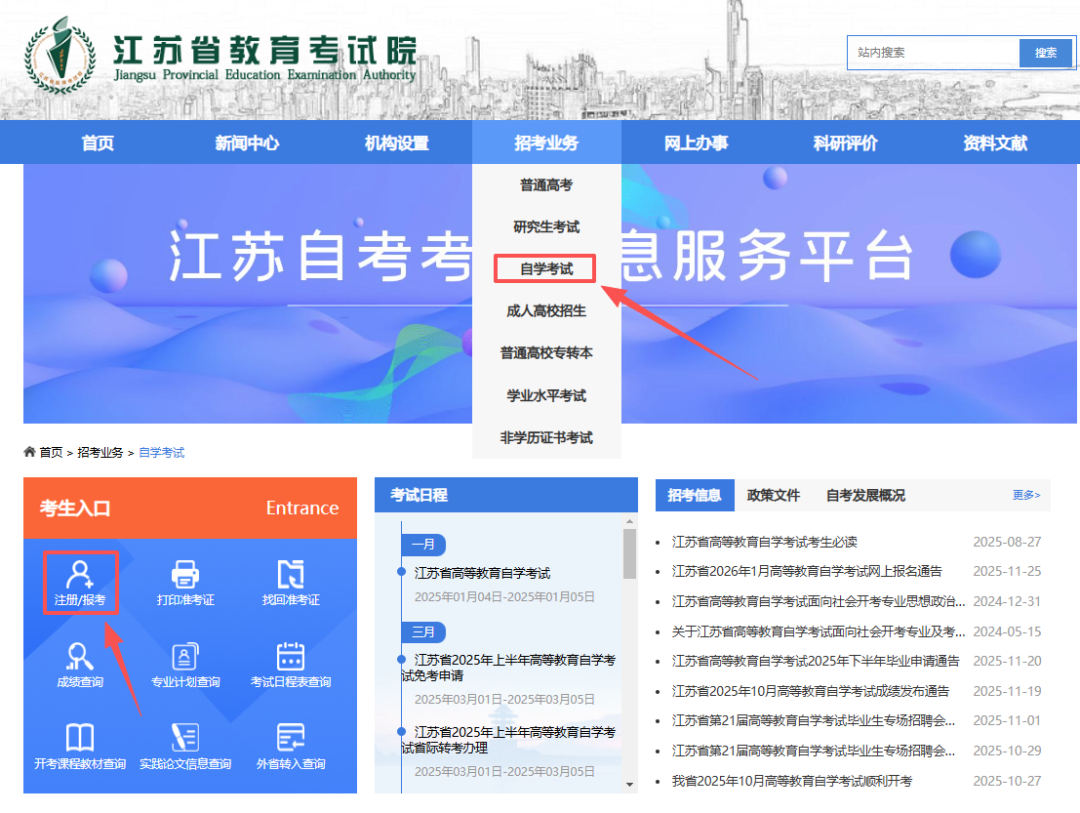Image resolution: width=1080 pixels, height=813 pixels.
Task: Click the 站内搜索 search input field
Action: pyautogui.click(x=930, y=52)
